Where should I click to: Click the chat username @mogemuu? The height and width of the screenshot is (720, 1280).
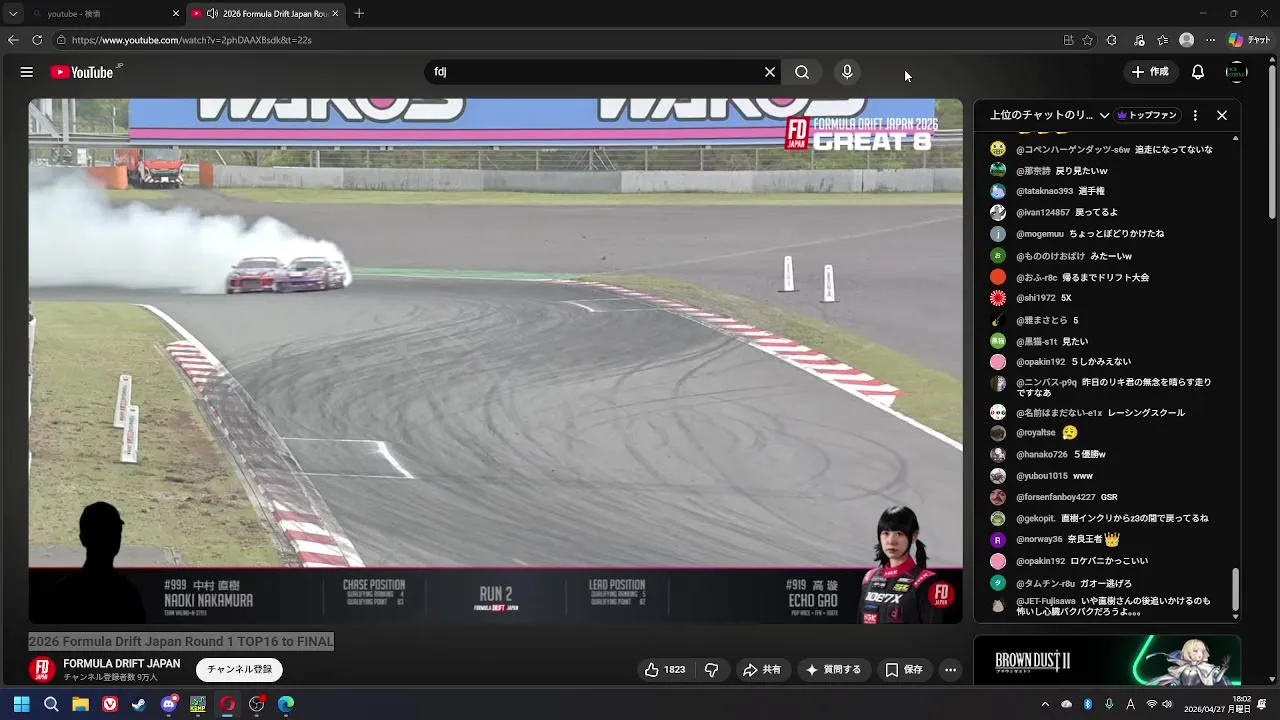tap(1040, 234)
